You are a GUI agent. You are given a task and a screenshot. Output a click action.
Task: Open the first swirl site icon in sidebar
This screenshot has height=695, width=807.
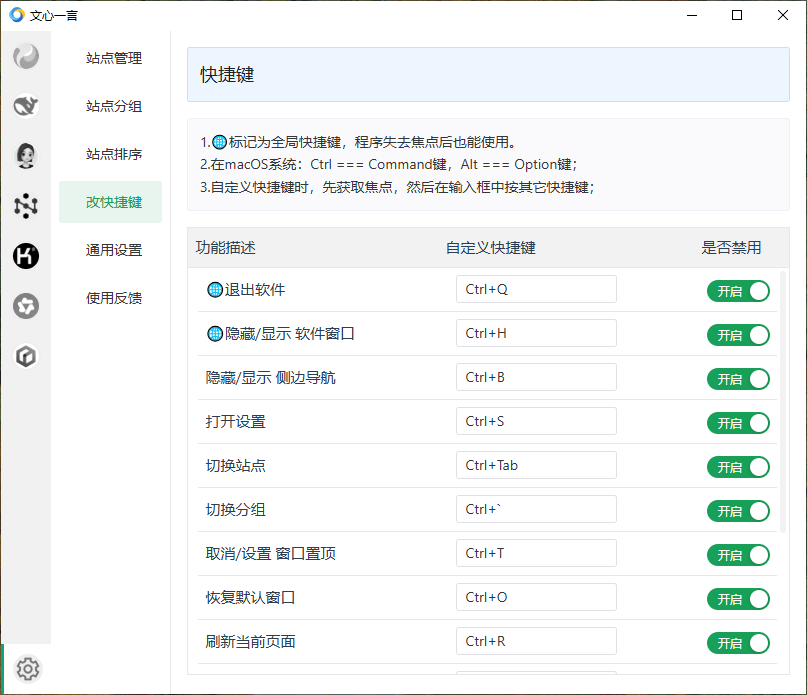pos(26,56)
